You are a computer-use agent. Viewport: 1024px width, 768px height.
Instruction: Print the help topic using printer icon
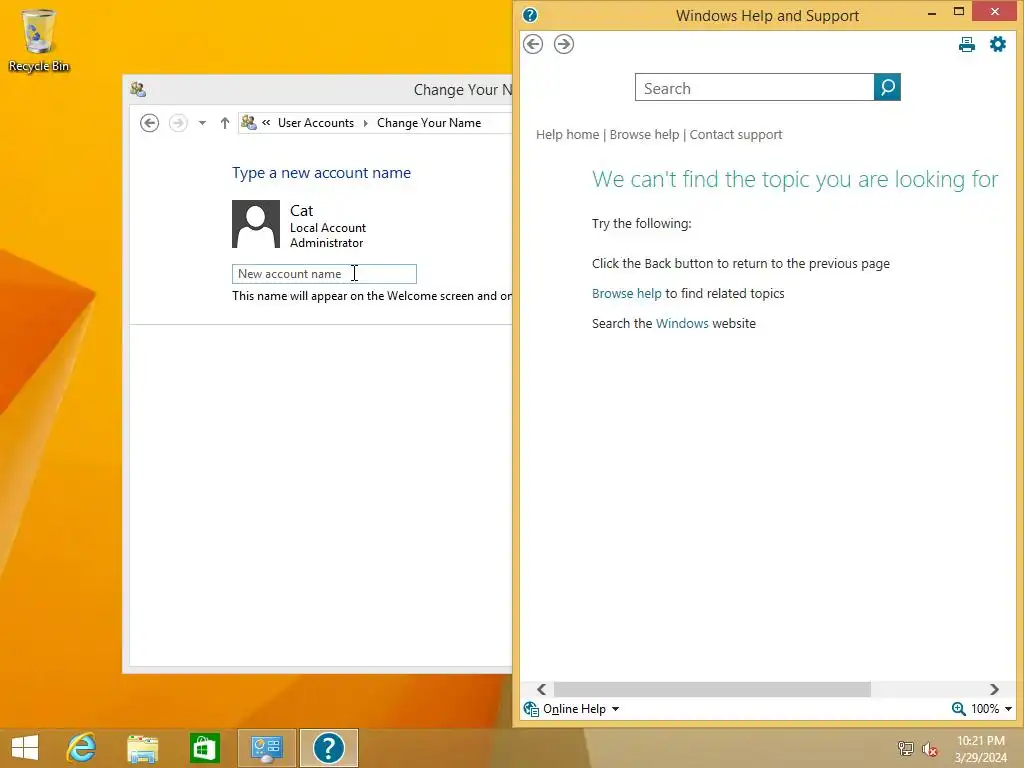[967, 44]
